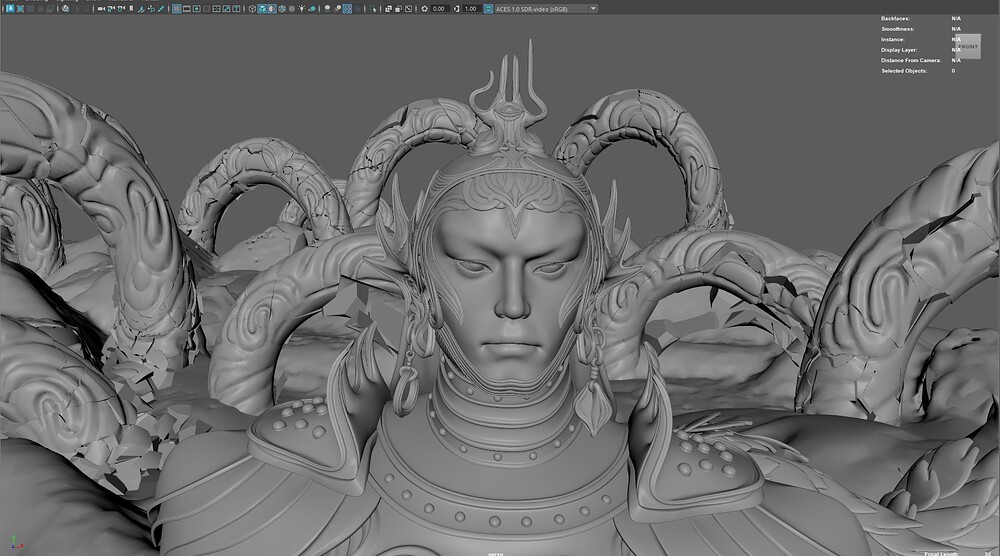
Task: Enable Wireframe shading cube icon
Action: (x=251, y=8)
